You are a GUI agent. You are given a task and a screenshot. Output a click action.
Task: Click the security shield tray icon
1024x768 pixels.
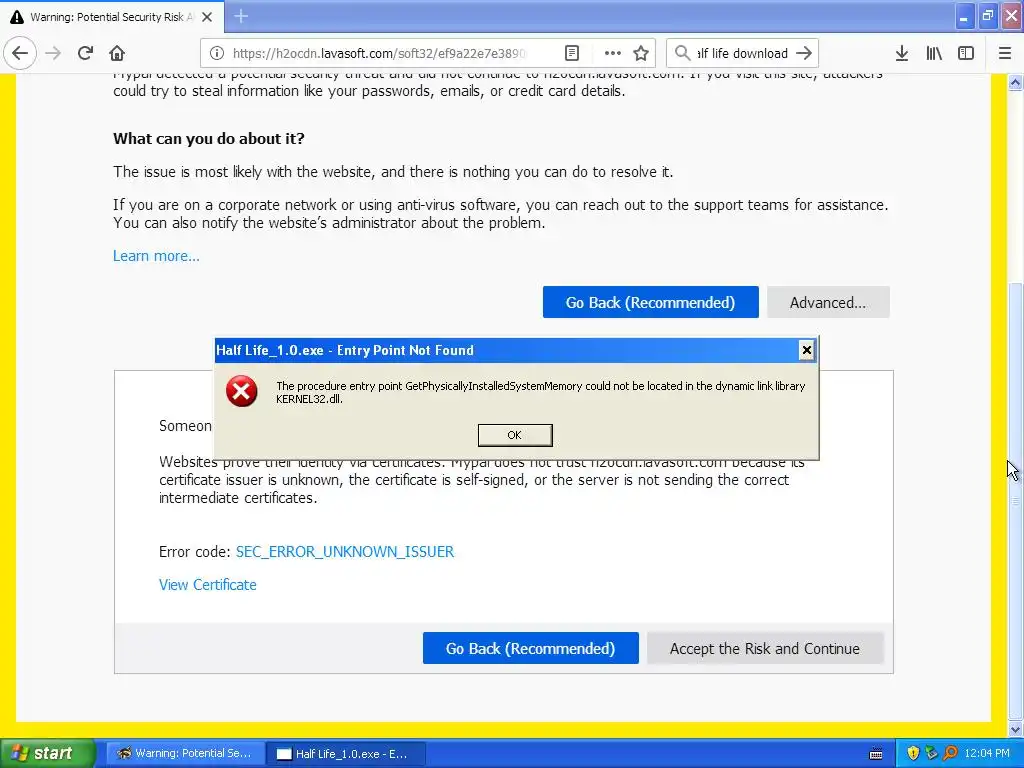(x=913, y=754)
